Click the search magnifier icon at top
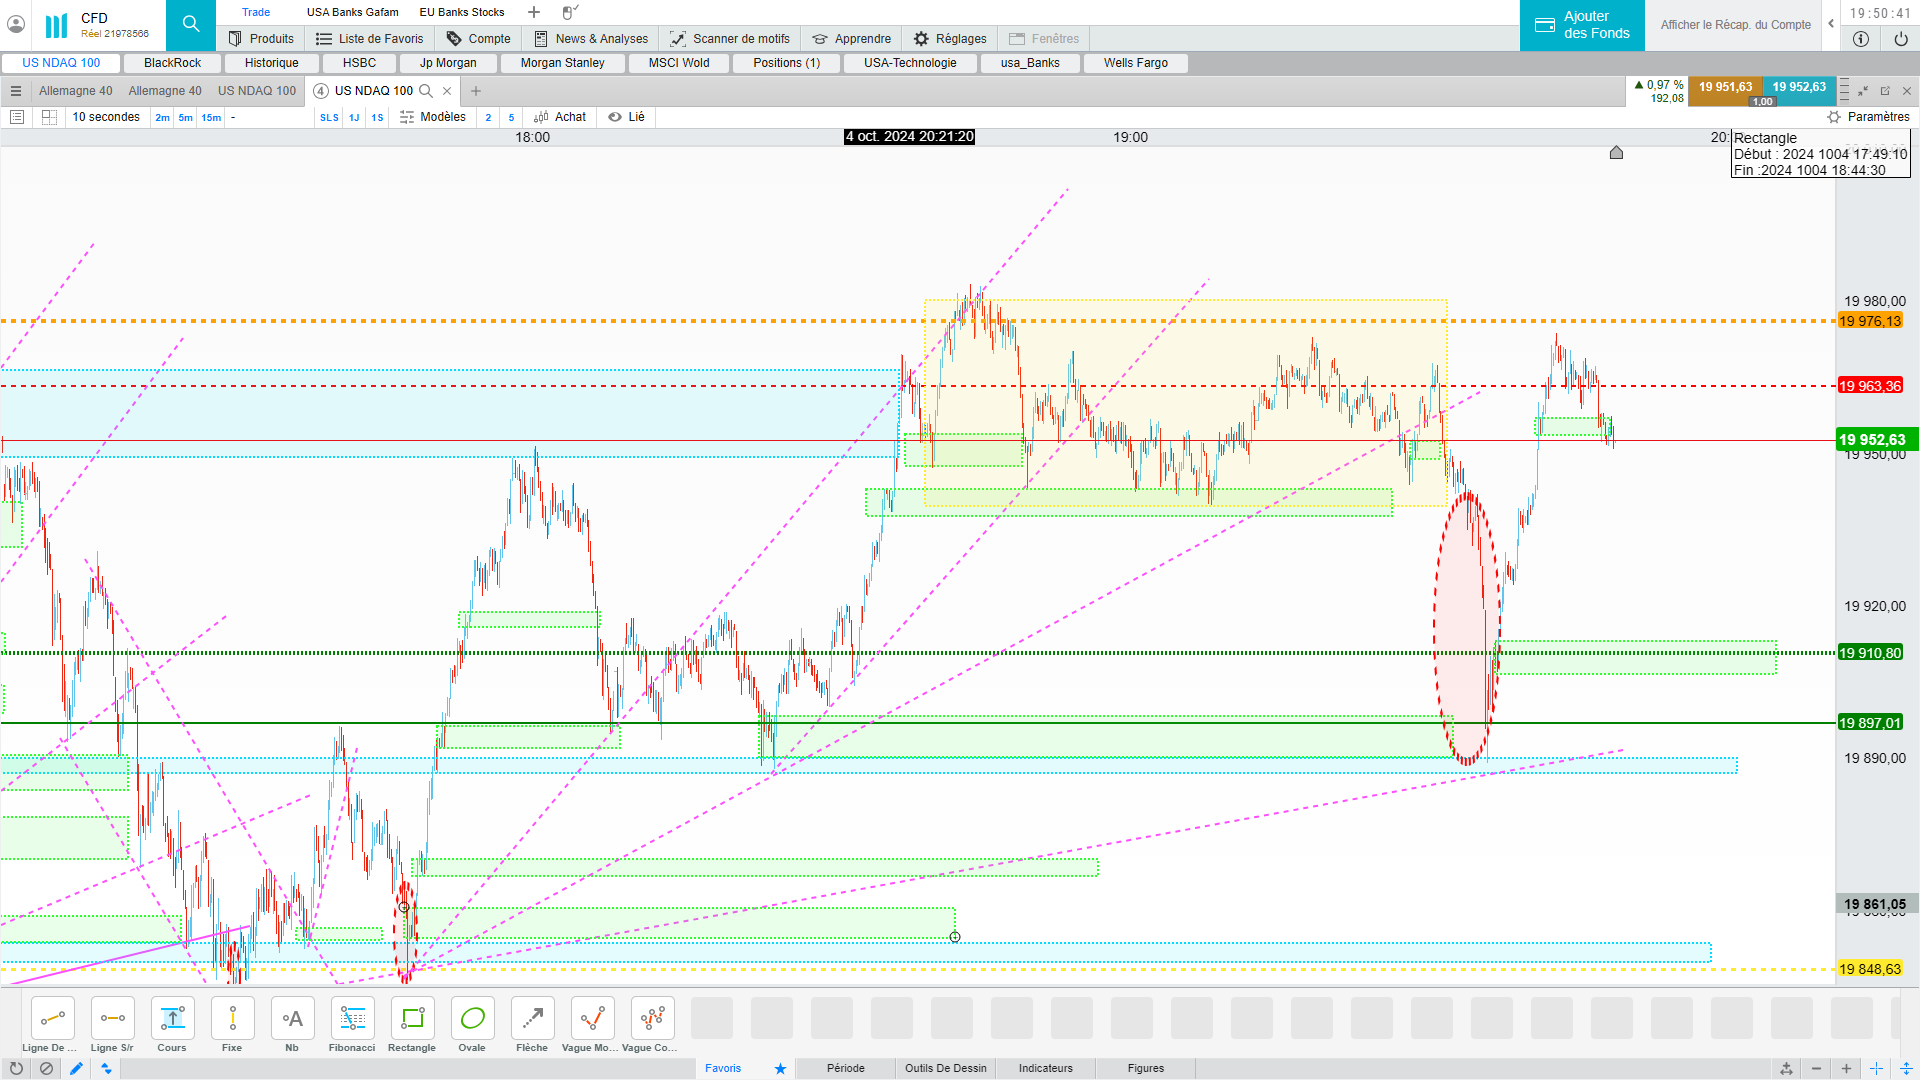Image resolution: width=1920 pixels, height=1080 pixels. [191, 25]
